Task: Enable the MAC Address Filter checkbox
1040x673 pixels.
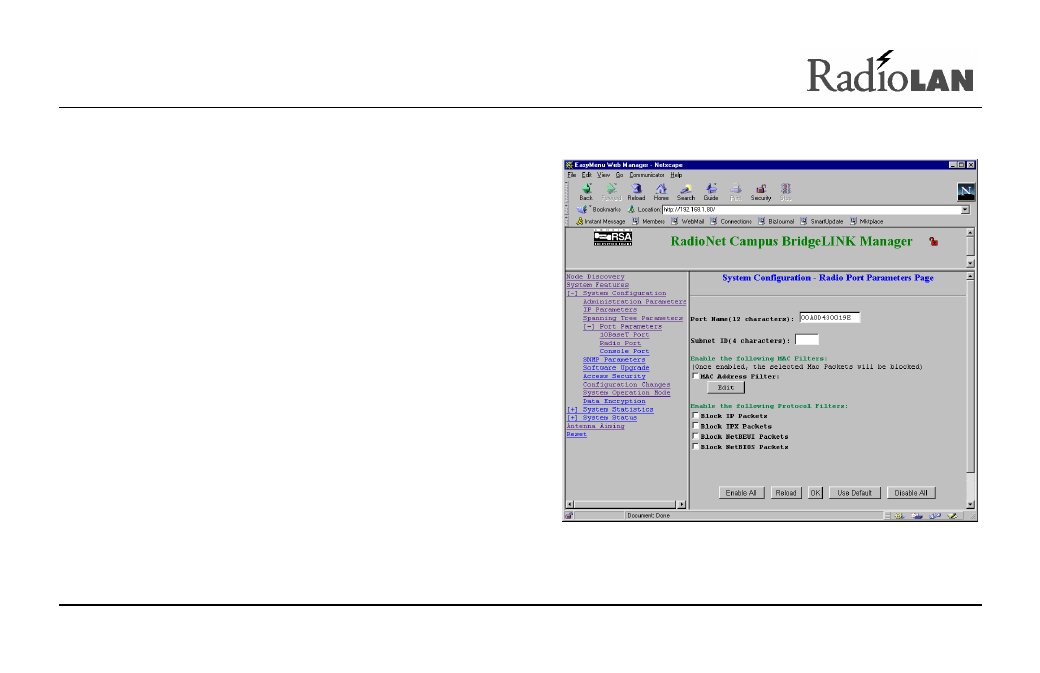Action: tap(695, 376)
